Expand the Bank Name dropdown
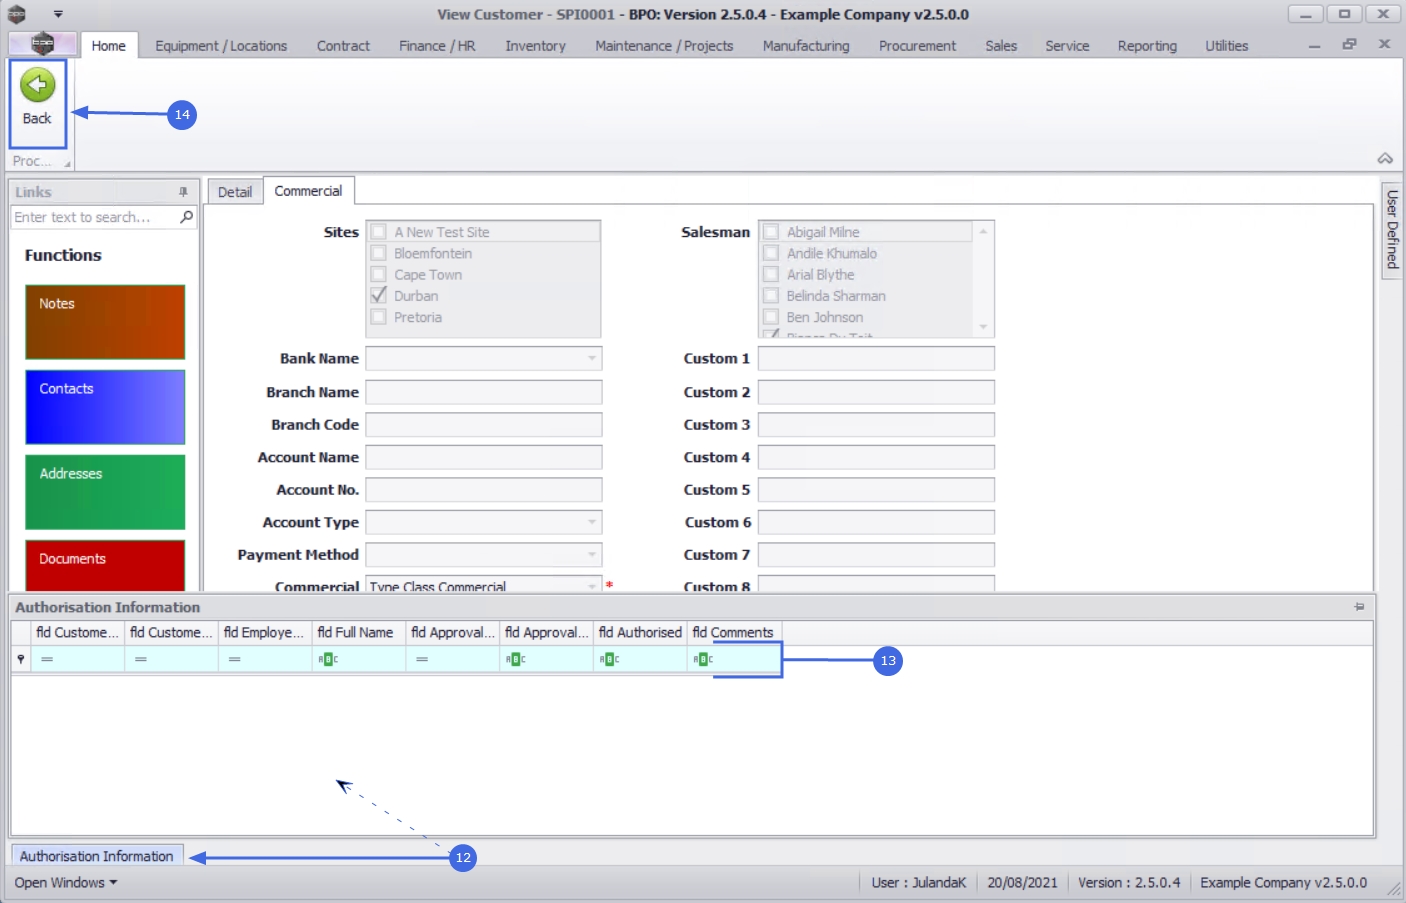1406x903 pixels. [x=592, y=358]
